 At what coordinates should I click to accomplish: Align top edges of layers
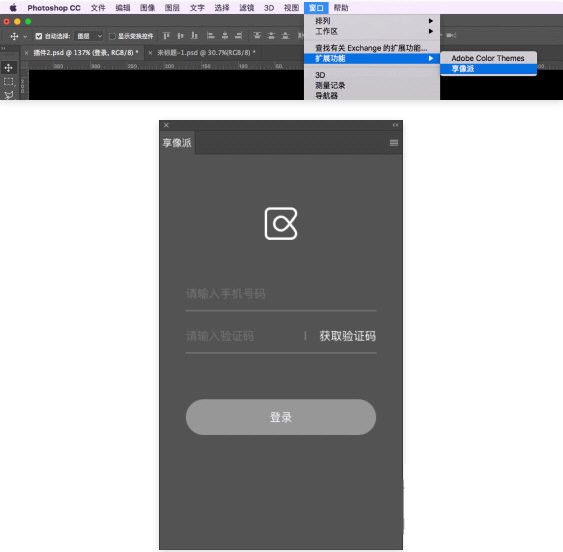(x=166, y=36)
